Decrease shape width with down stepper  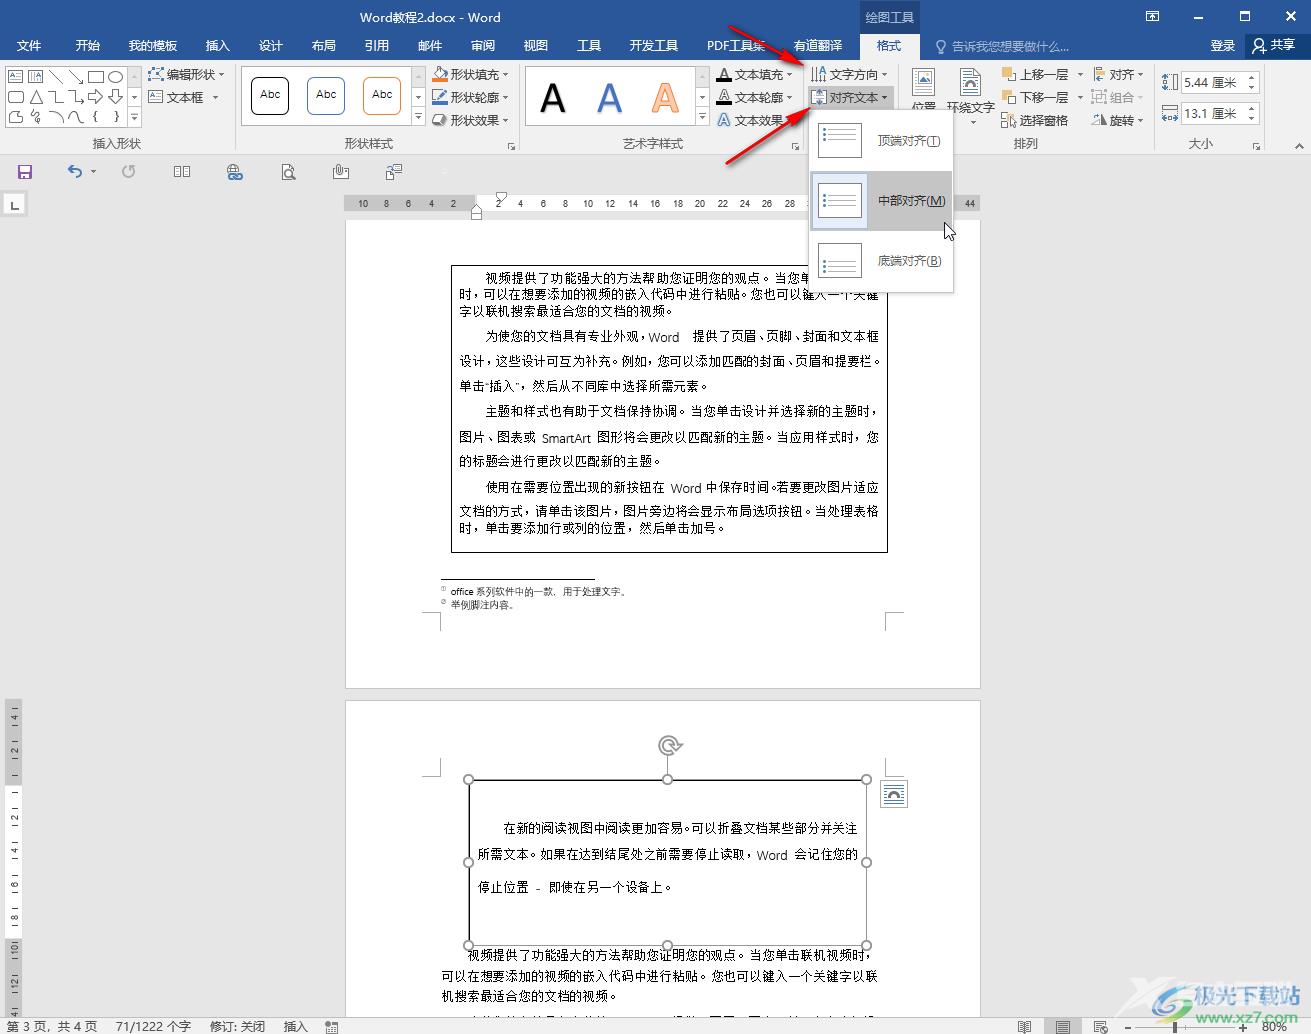coord(1251,120)
